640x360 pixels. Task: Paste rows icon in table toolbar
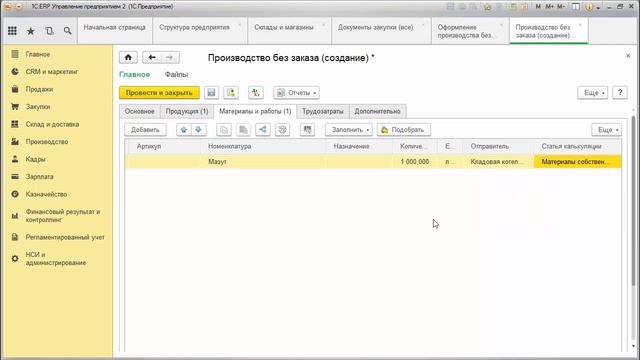point(243,130)
